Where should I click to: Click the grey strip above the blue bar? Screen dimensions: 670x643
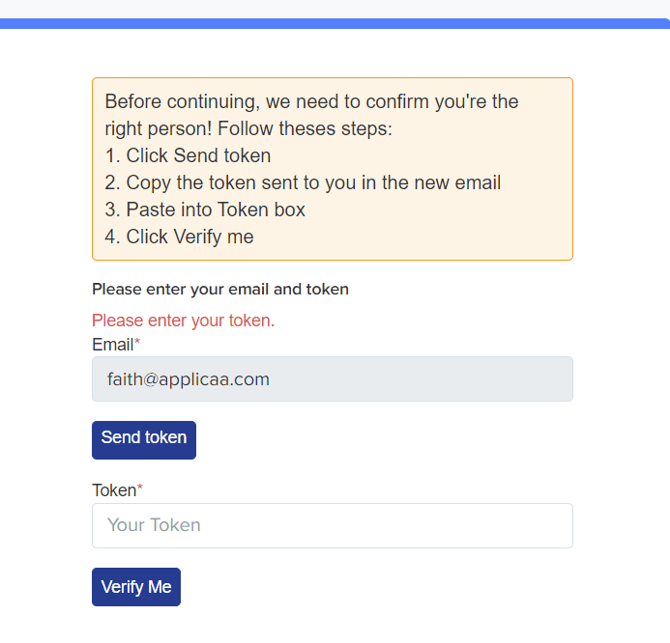tap(335, 8)
